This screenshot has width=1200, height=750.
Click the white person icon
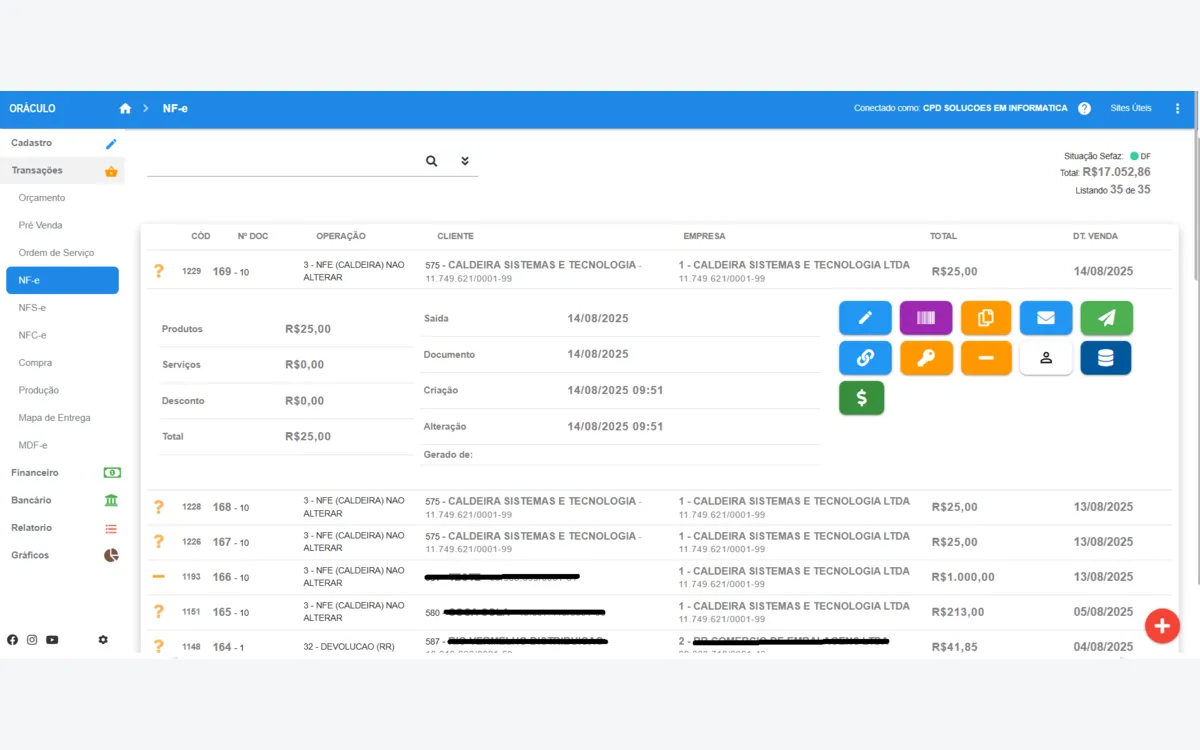click(x=1045, y=357)
